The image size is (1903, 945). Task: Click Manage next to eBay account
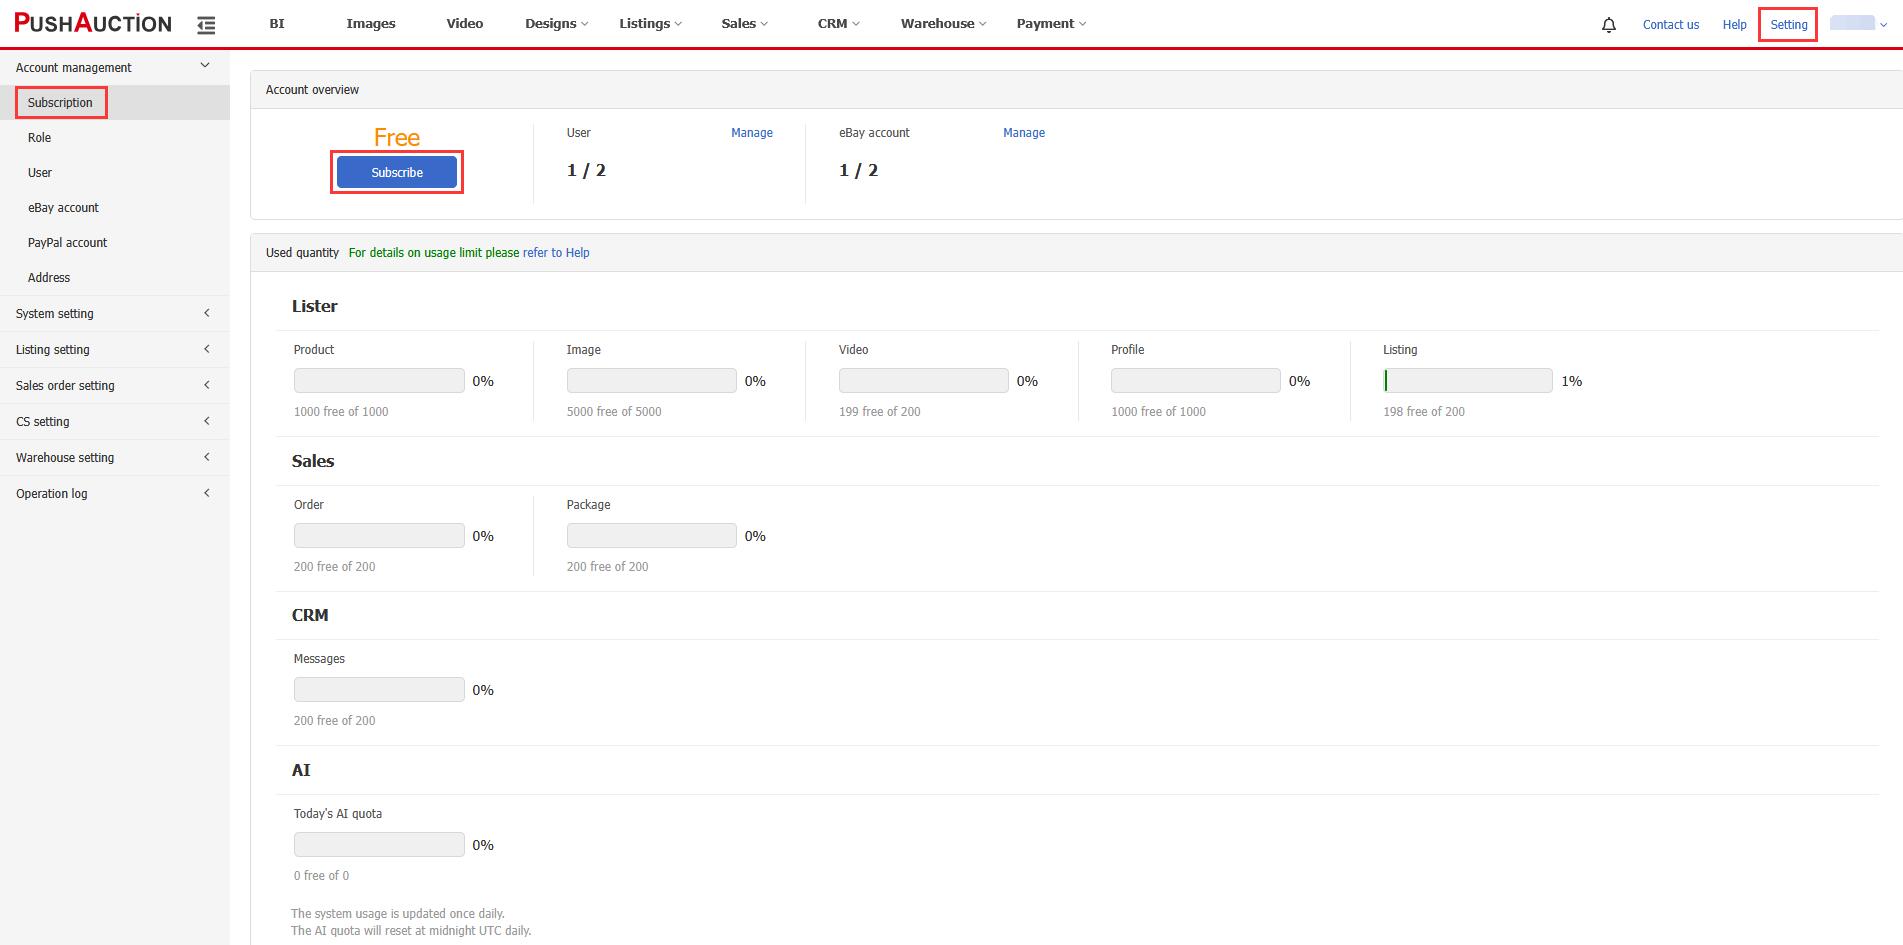tap(1024, 133)
